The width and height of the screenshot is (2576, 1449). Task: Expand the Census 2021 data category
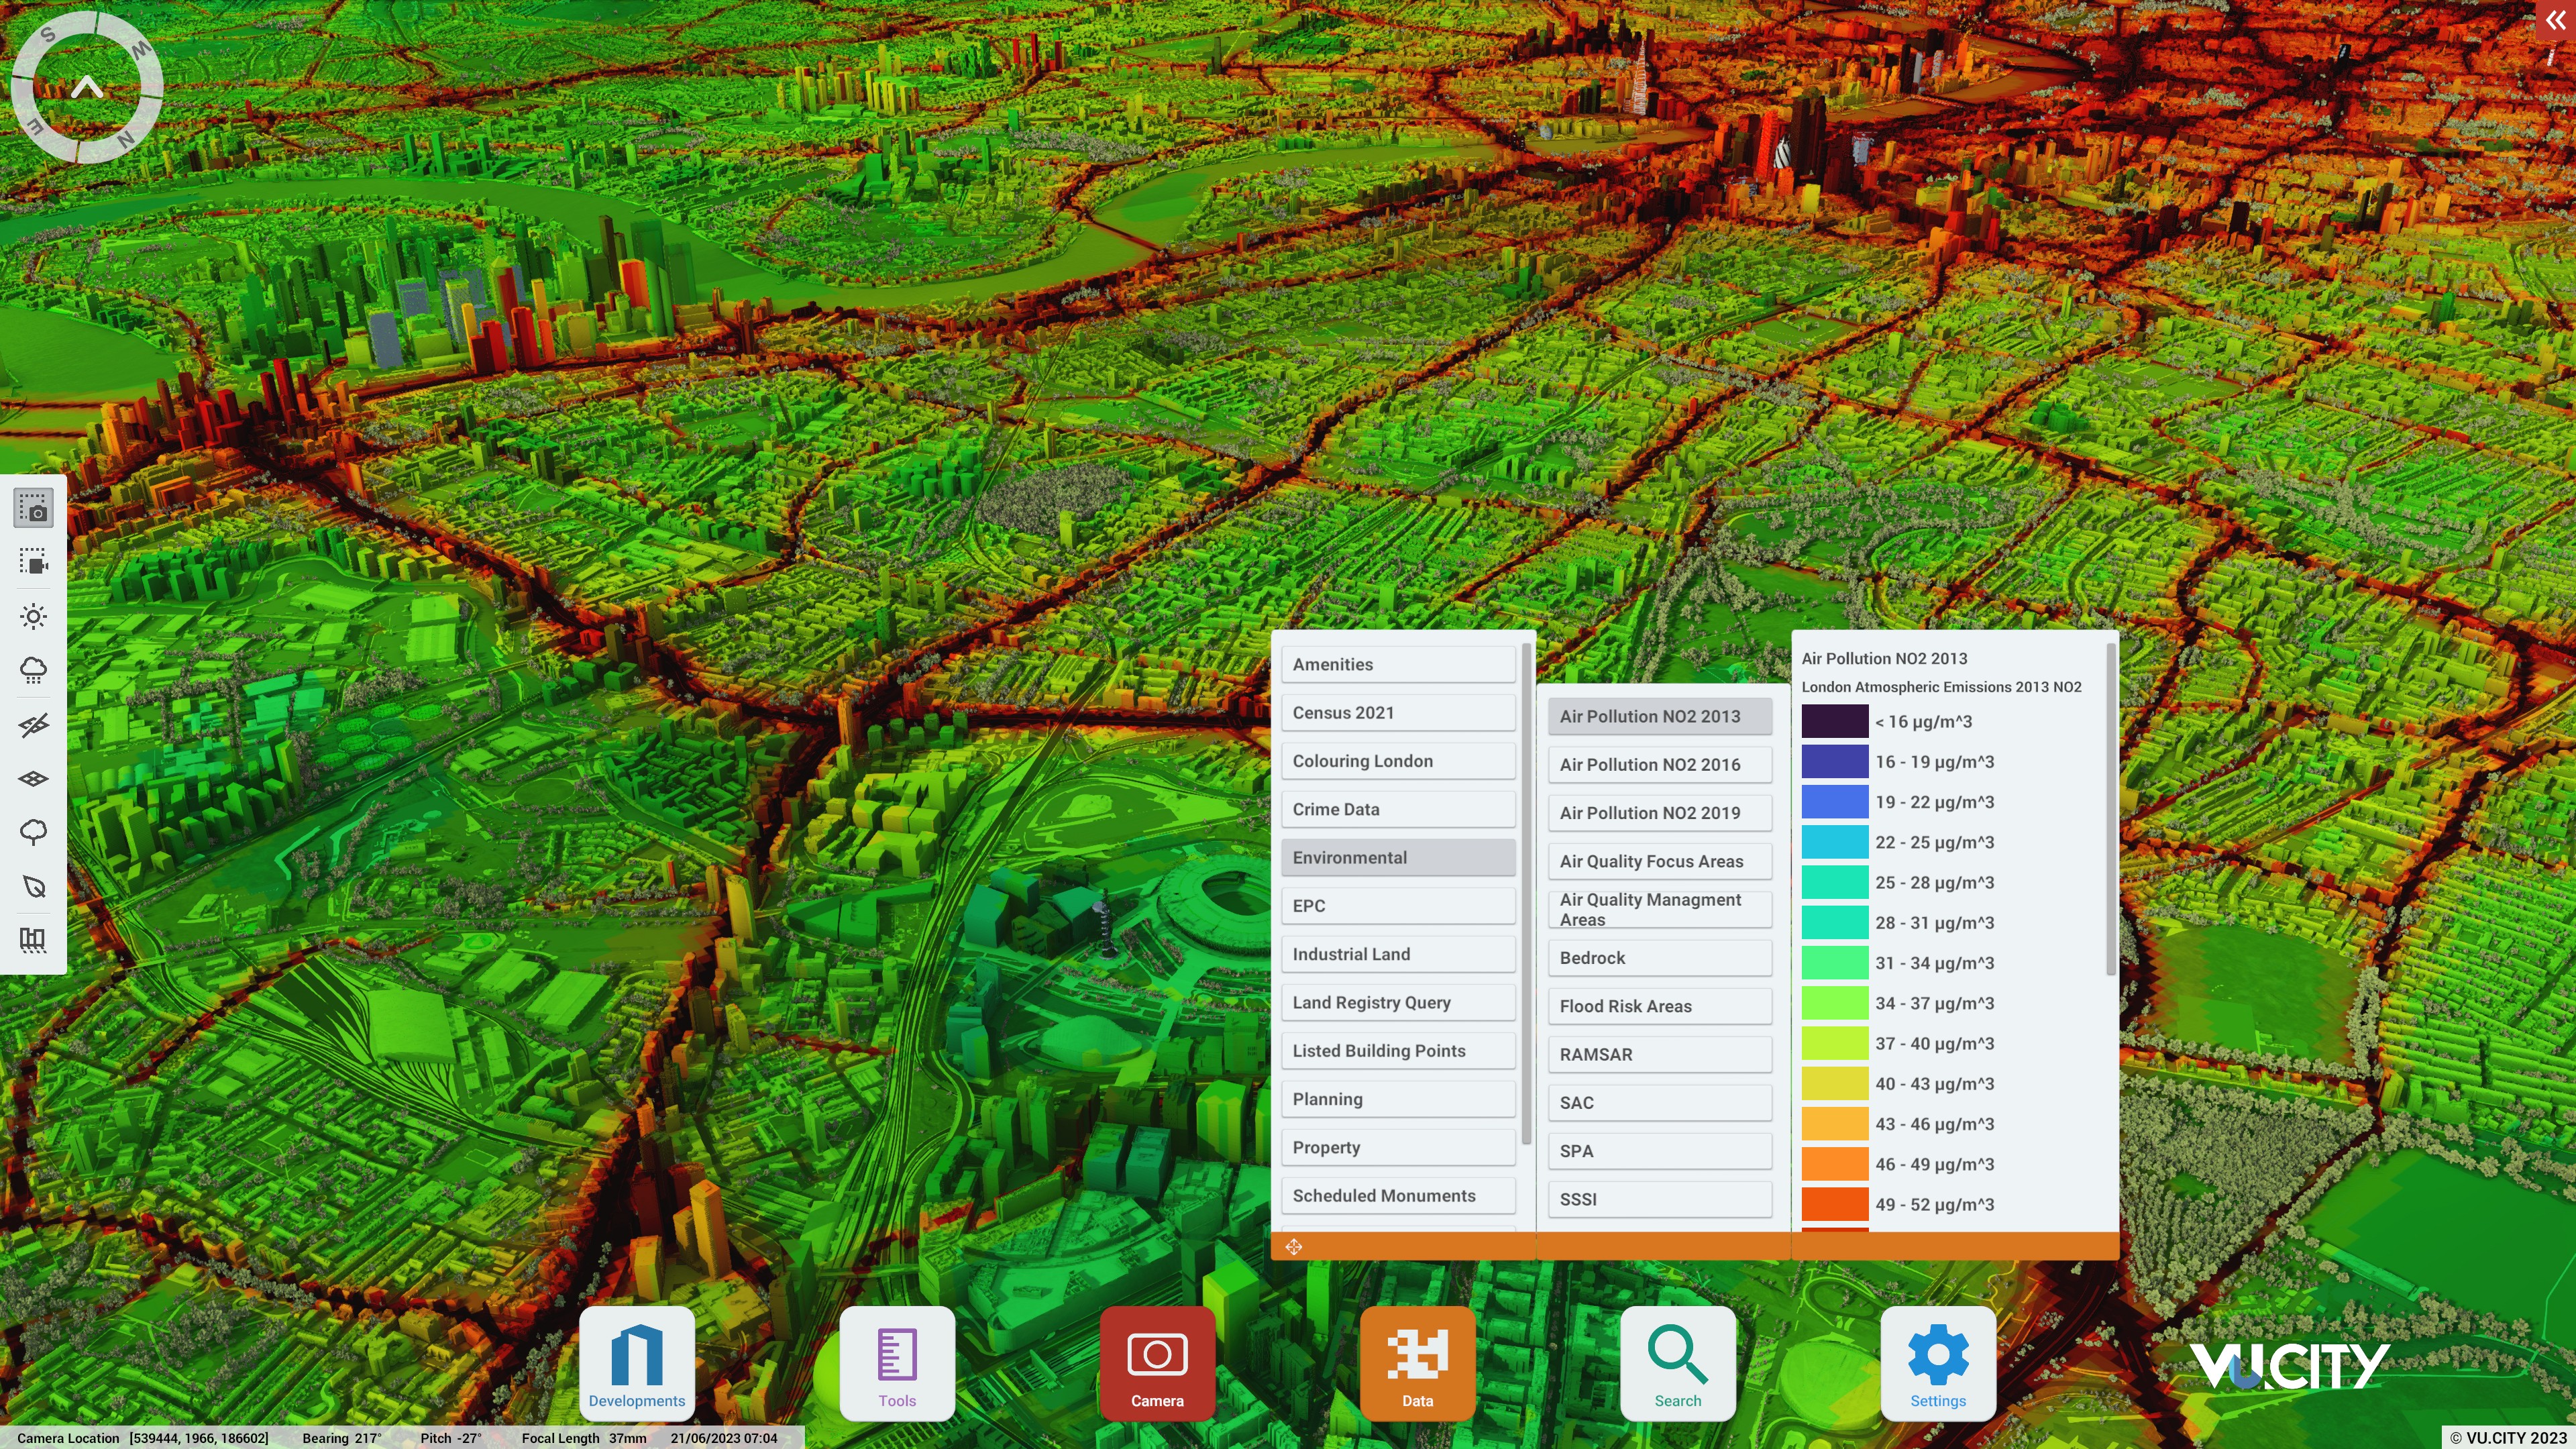[x=1397, y=713]
